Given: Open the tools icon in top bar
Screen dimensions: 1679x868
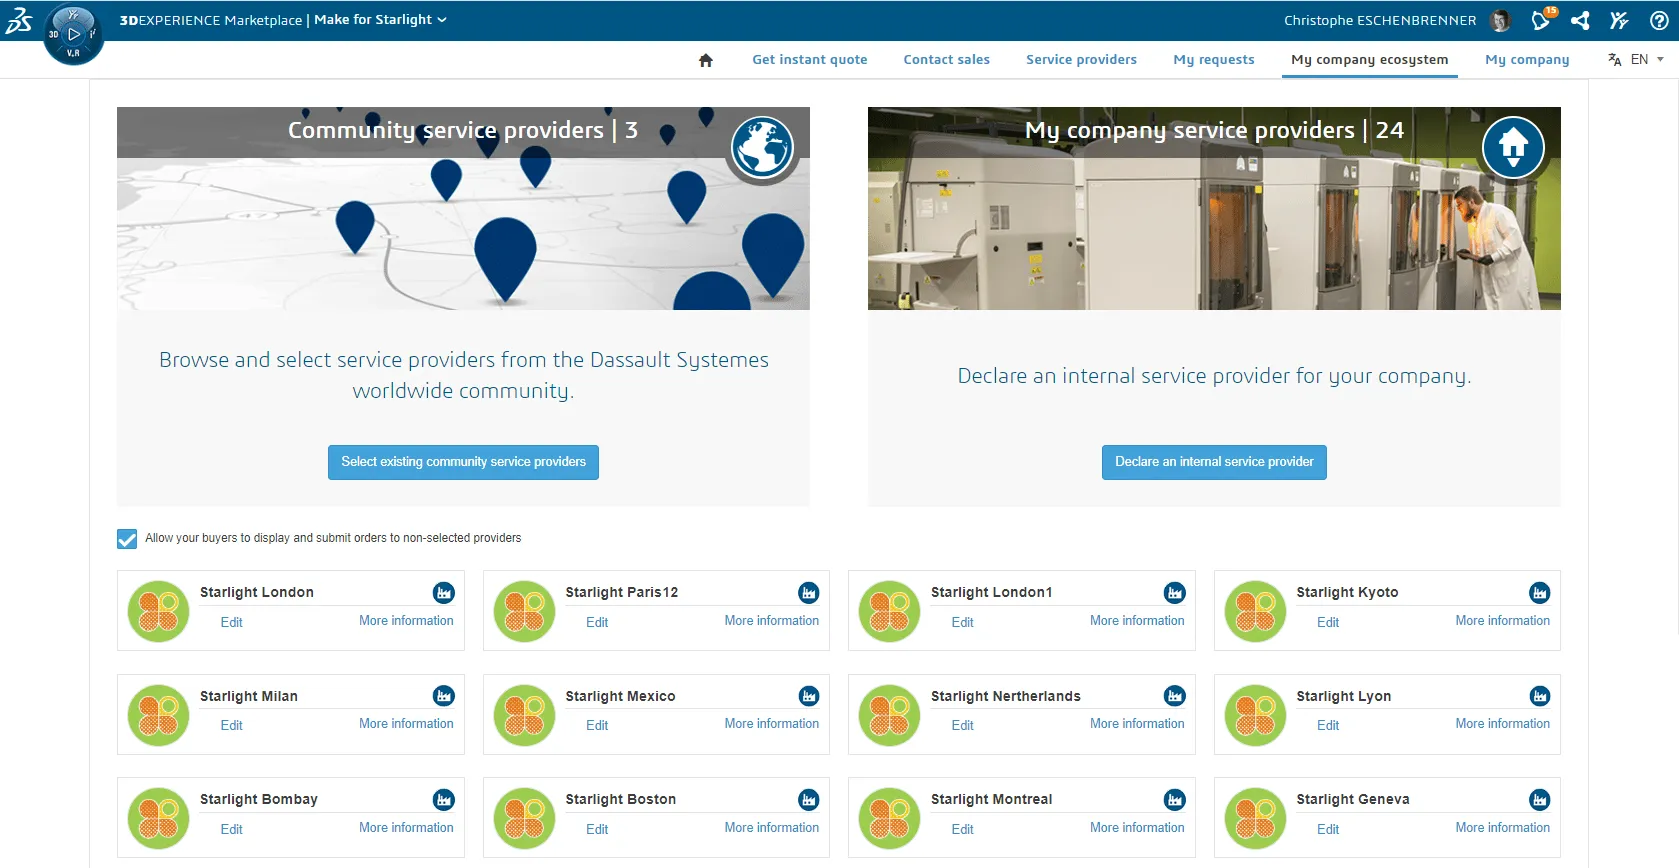Looking at the screenshot, I should click(x=1620, y=20).
